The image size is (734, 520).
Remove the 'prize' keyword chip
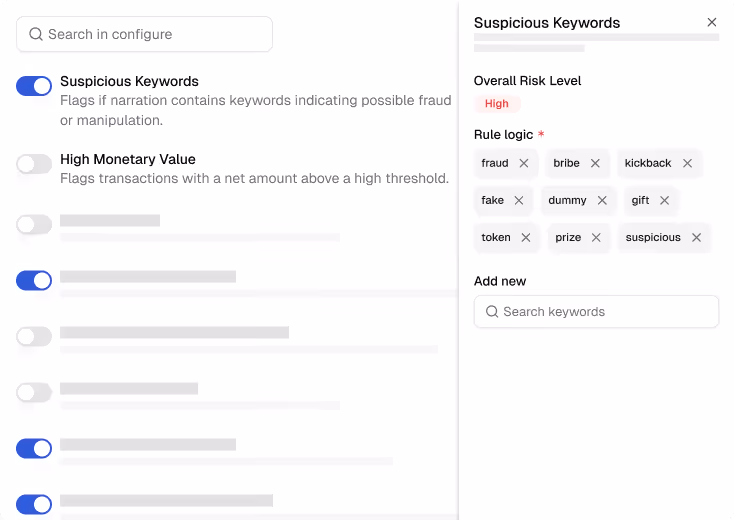(596, 238)
